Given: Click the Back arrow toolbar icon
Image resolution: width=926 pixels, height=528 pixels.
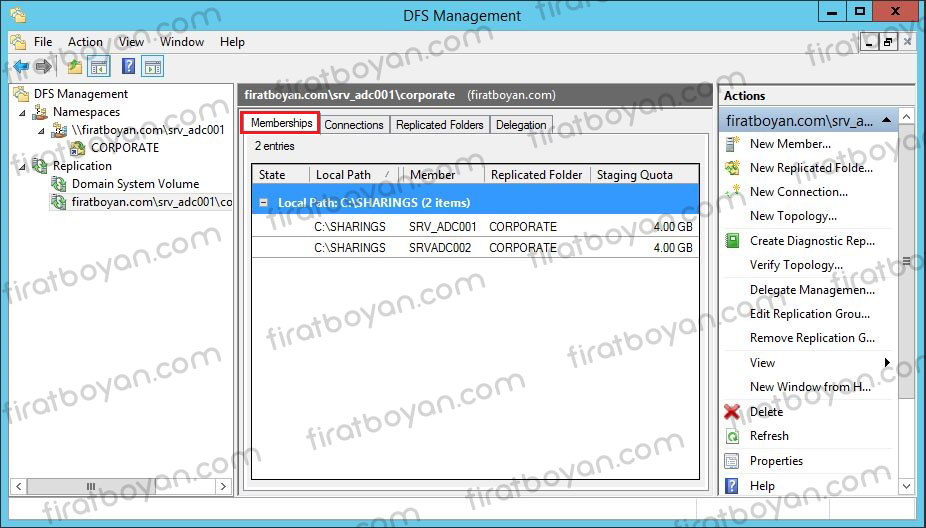Looking at the screenshot, I should 21,67.
